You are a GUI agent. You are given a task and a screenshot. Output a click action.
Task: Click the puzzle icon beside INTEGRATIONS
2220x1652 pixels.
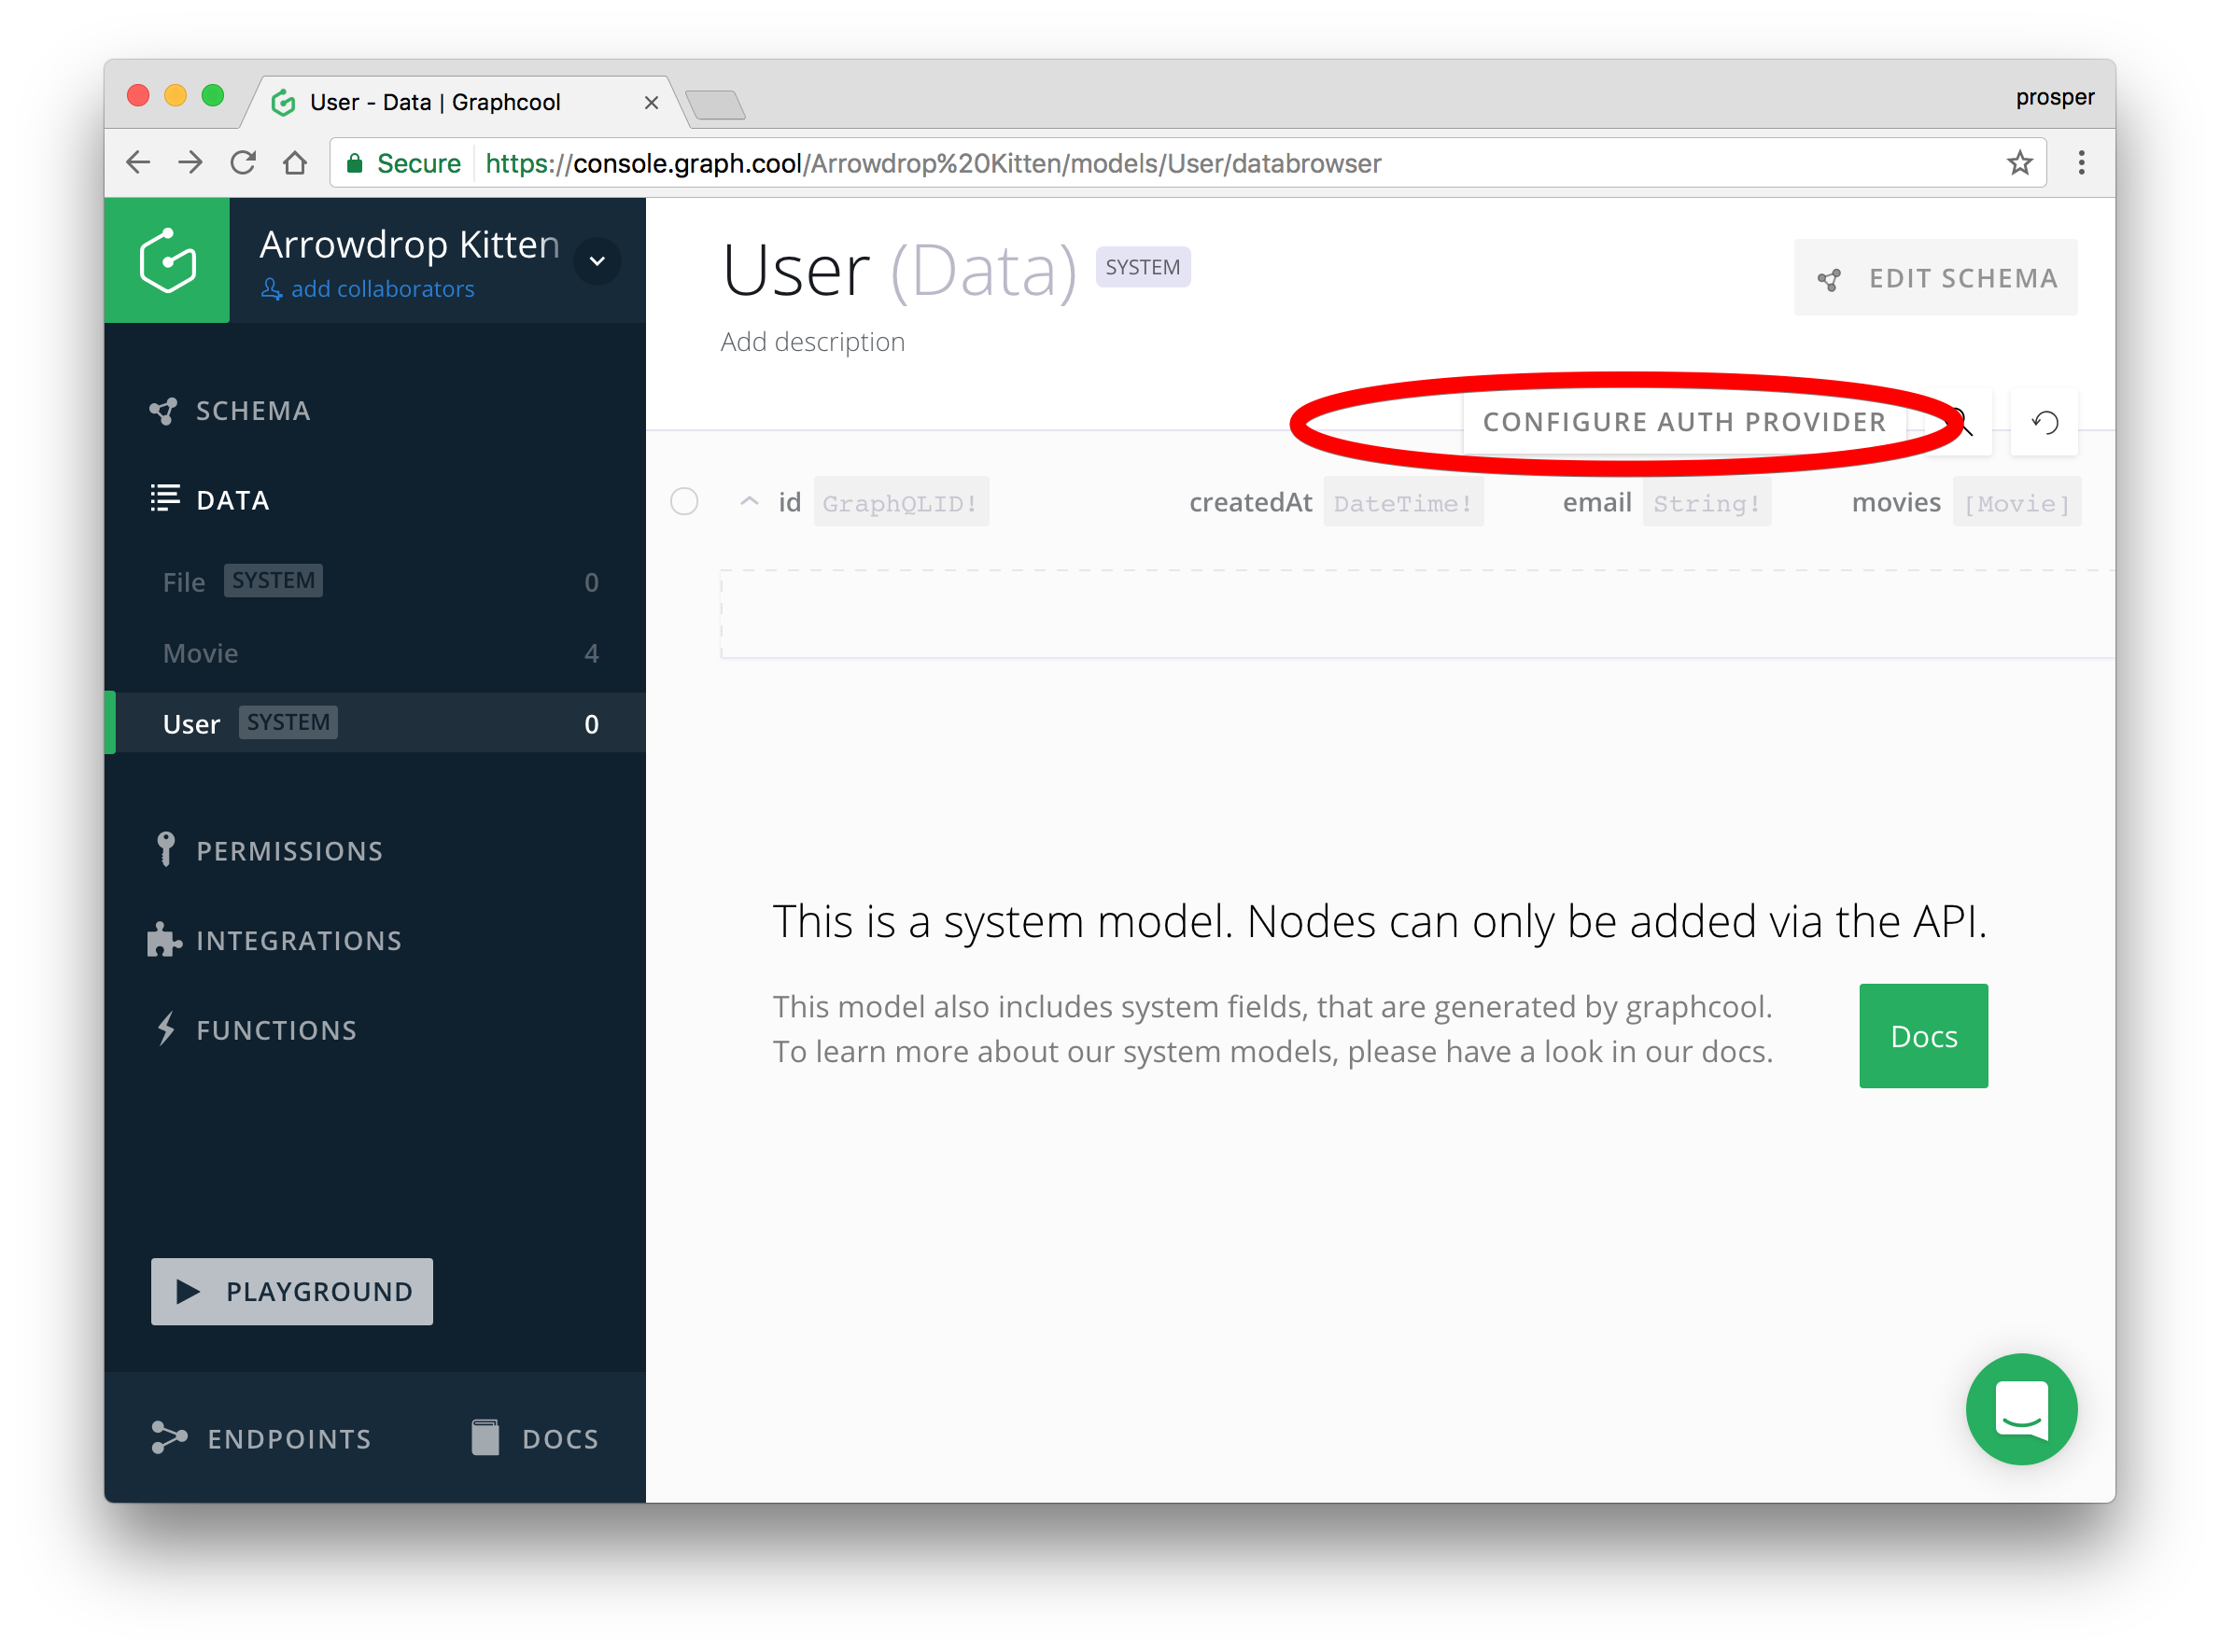[164, 939]
